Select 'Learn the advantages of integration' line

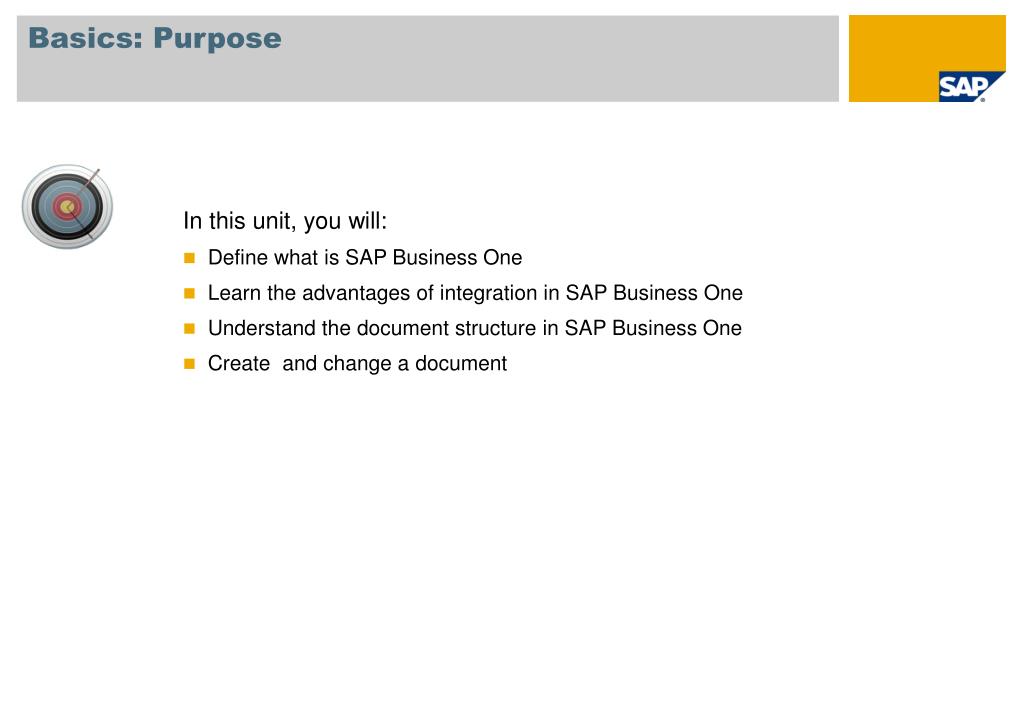(475, 293)
